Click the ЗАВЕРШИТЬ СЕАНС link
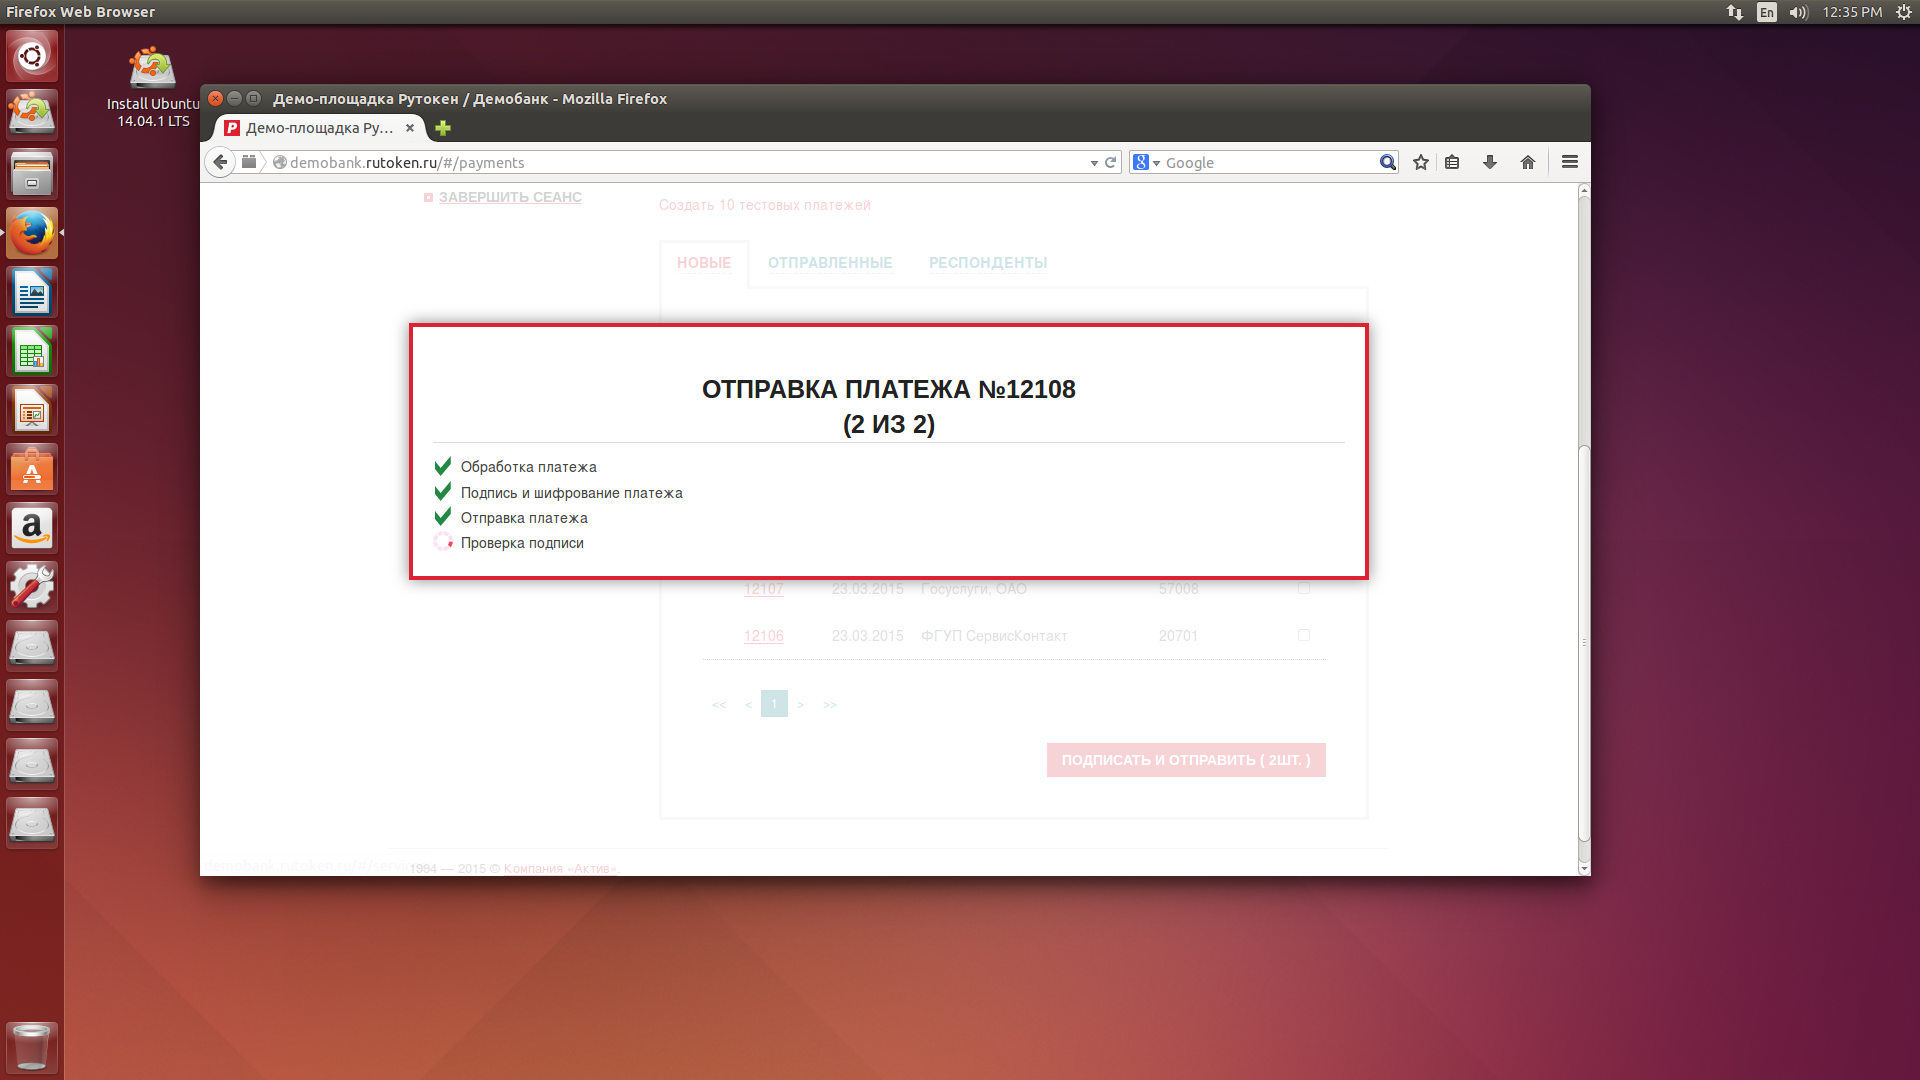Image resolution: width=1920 pixels, height=1080 pixels. pyautogui.click(x=510, y=197)
